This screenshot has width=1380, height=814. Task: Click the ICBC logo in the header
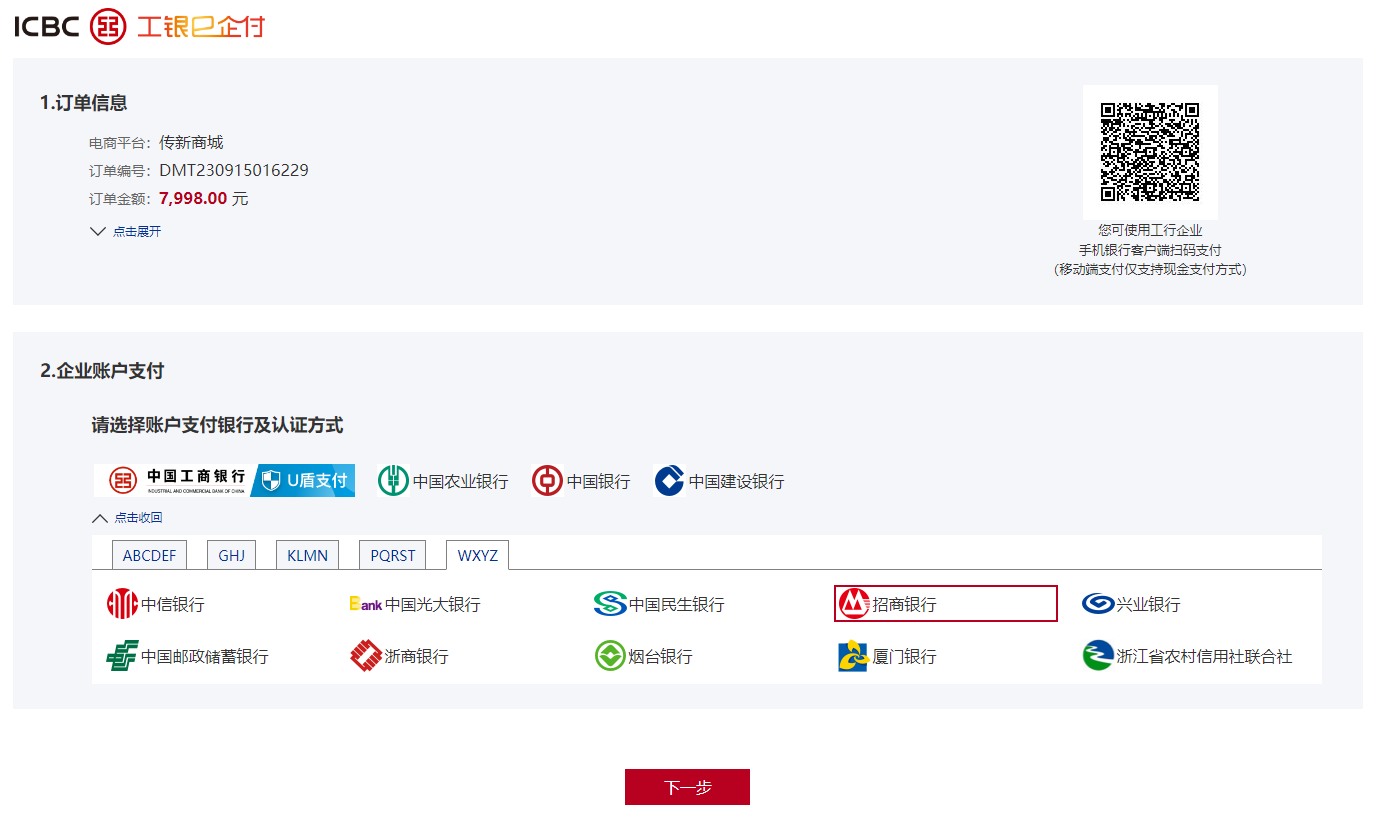[x=70, y=26]
